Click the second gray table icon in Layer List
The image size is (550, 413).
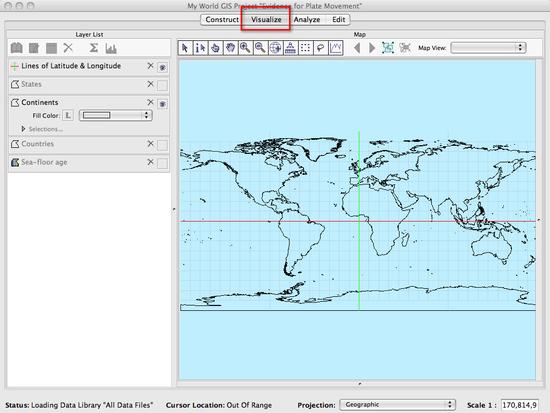click(34, 48)
